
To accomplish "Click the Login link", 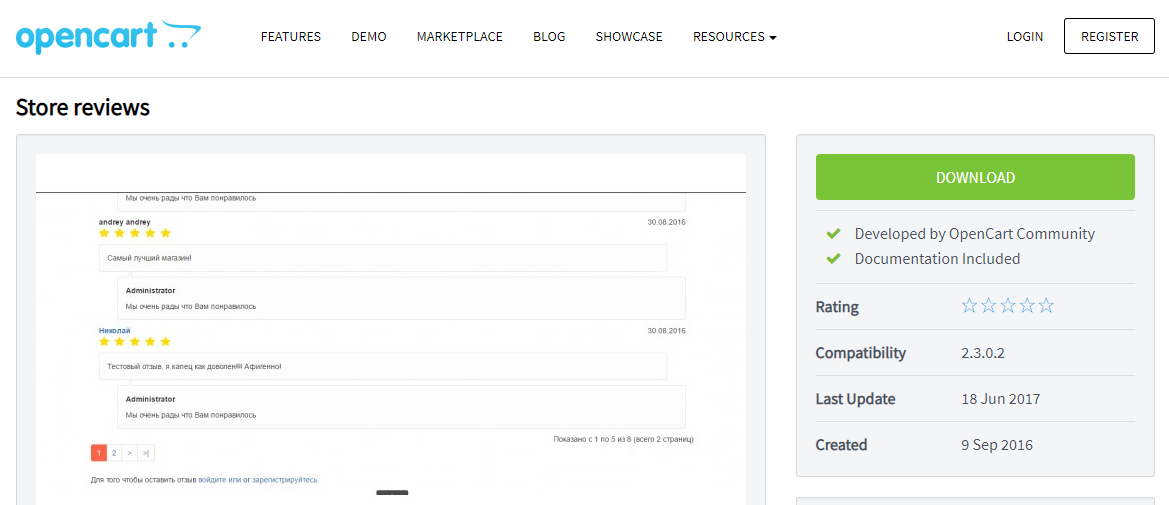I will tap(1025, 37).
